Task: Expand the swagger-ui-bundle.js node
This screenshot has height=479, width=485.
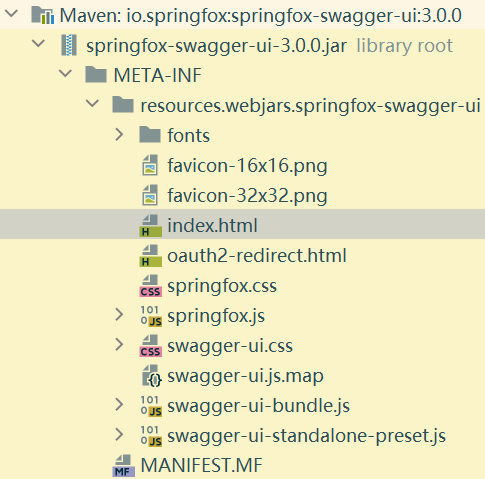Action: [119, 405]
